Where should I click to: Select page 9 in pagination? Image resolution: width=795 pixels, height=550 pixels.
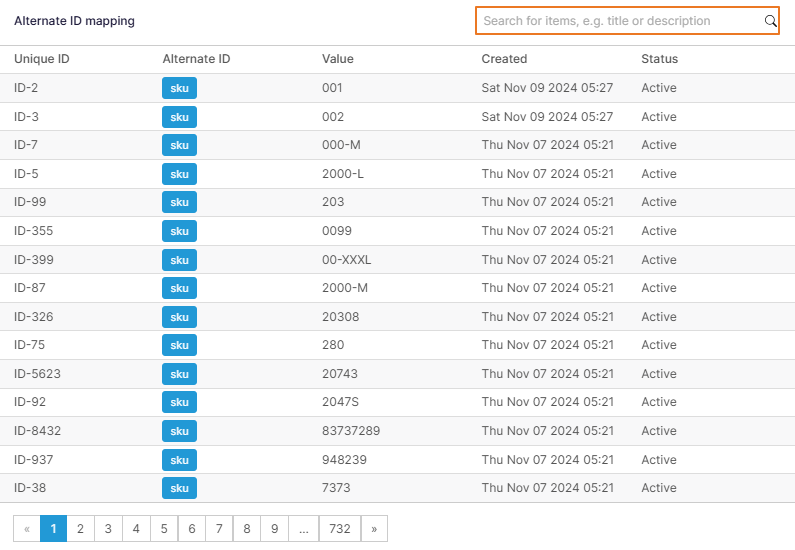pyautogui.click(x=275, y=529)
